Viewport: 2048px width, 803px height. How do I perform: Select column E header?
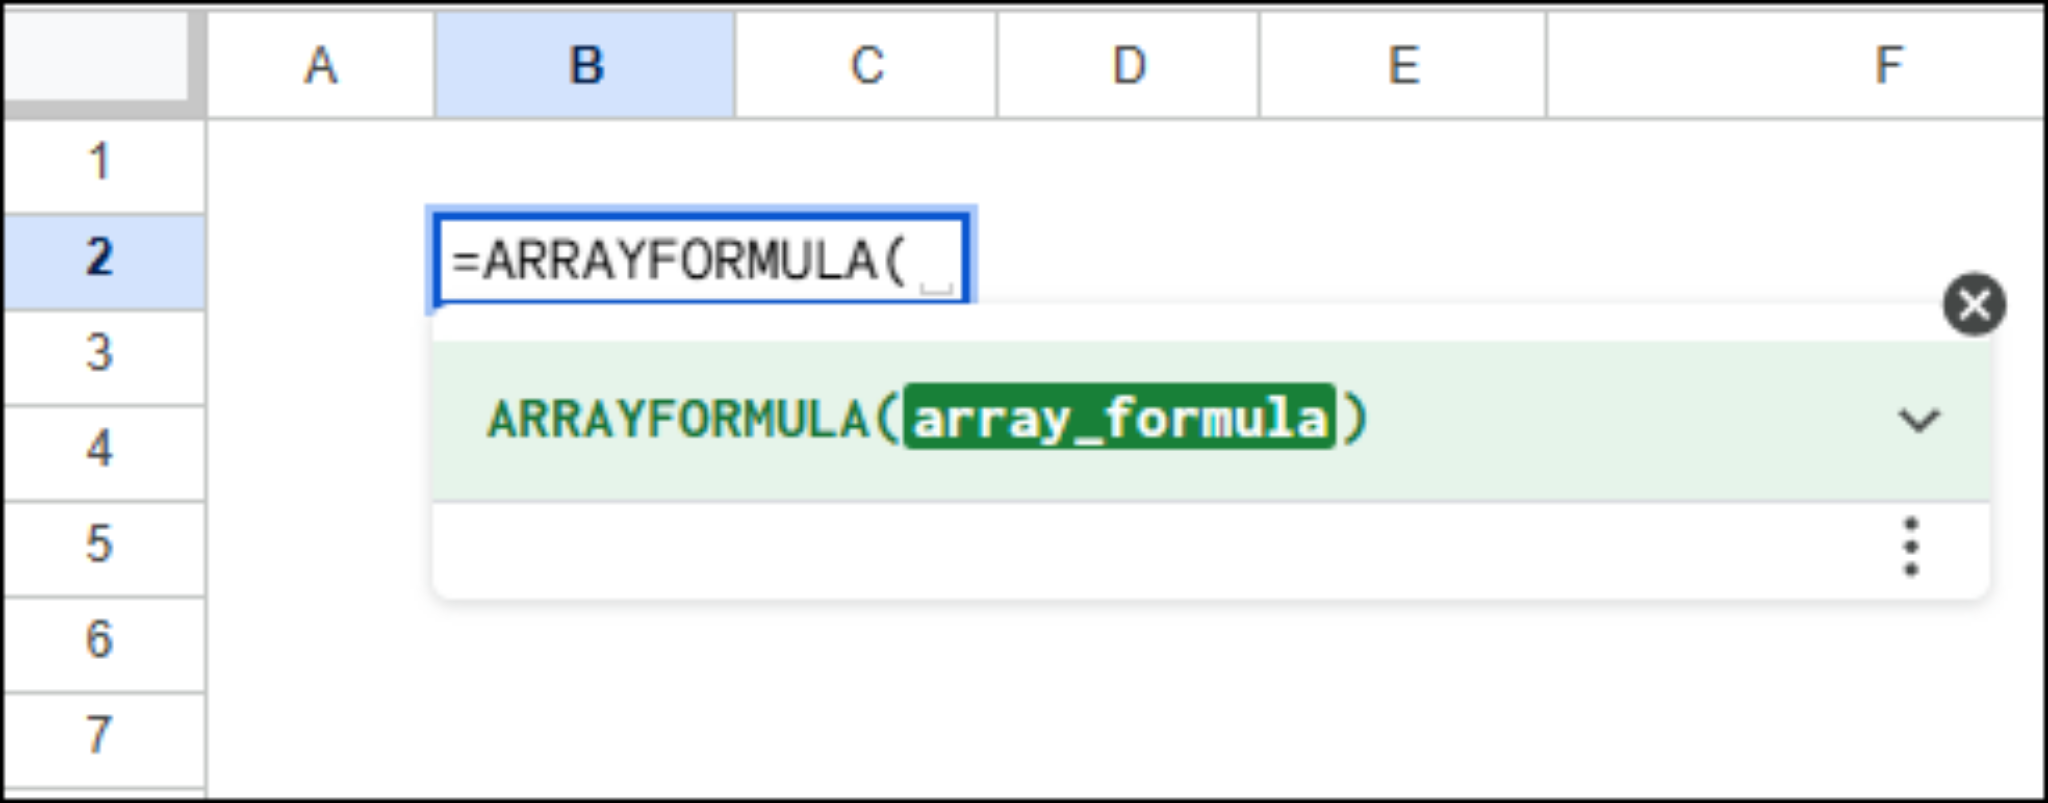pyautogui.click(x=1402, y=66)
